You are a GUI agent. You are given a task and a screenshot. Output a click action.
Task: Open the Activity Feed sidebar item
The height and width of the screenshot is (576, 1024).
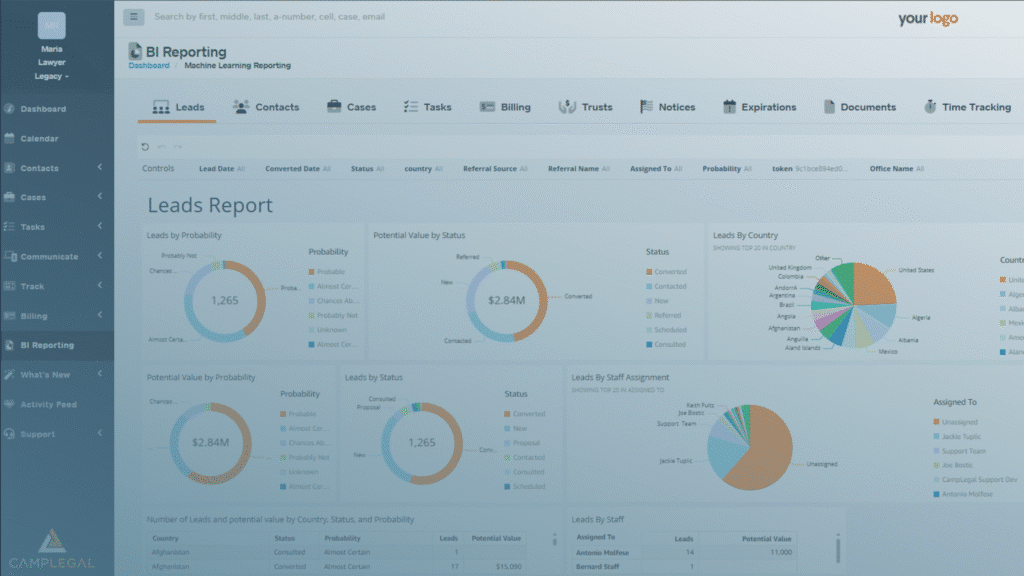point(48,405)
